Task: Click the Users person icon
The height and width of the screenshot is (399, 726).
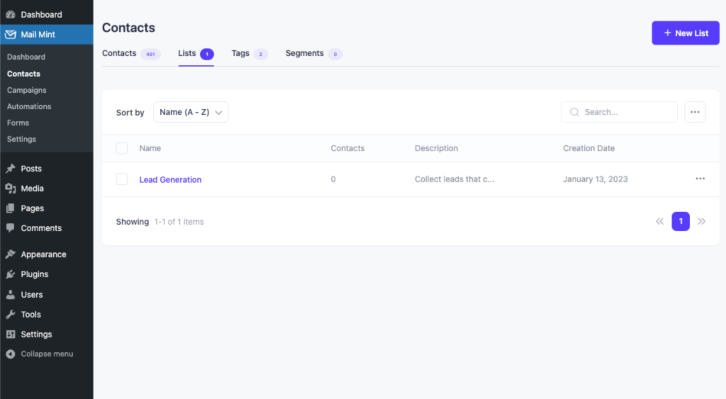Action: click(10, 294)
